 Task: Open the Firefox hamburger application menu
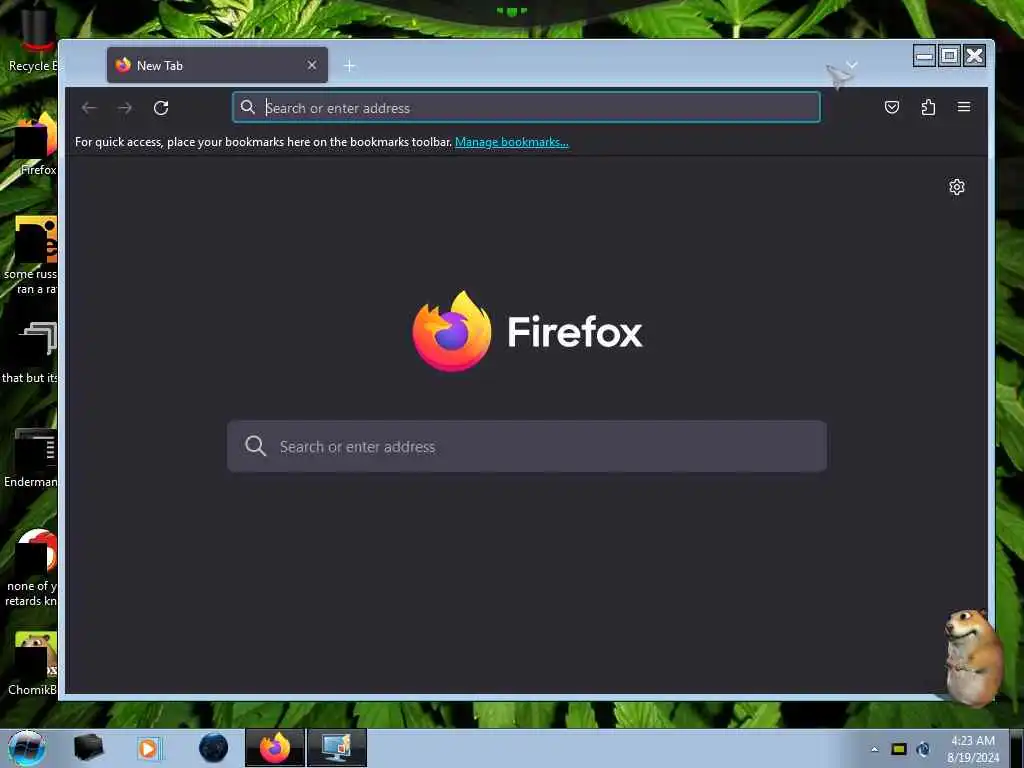[964, 107]
